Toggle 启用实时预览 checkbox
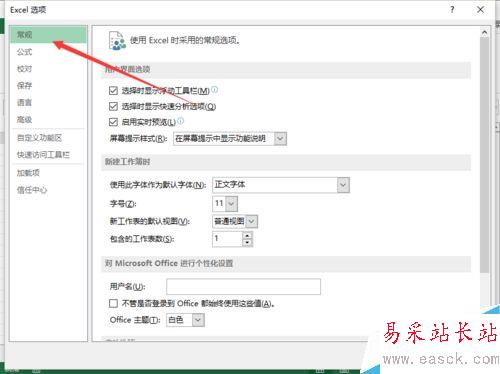Screen dimensions: 500x374 coord(113,122)
